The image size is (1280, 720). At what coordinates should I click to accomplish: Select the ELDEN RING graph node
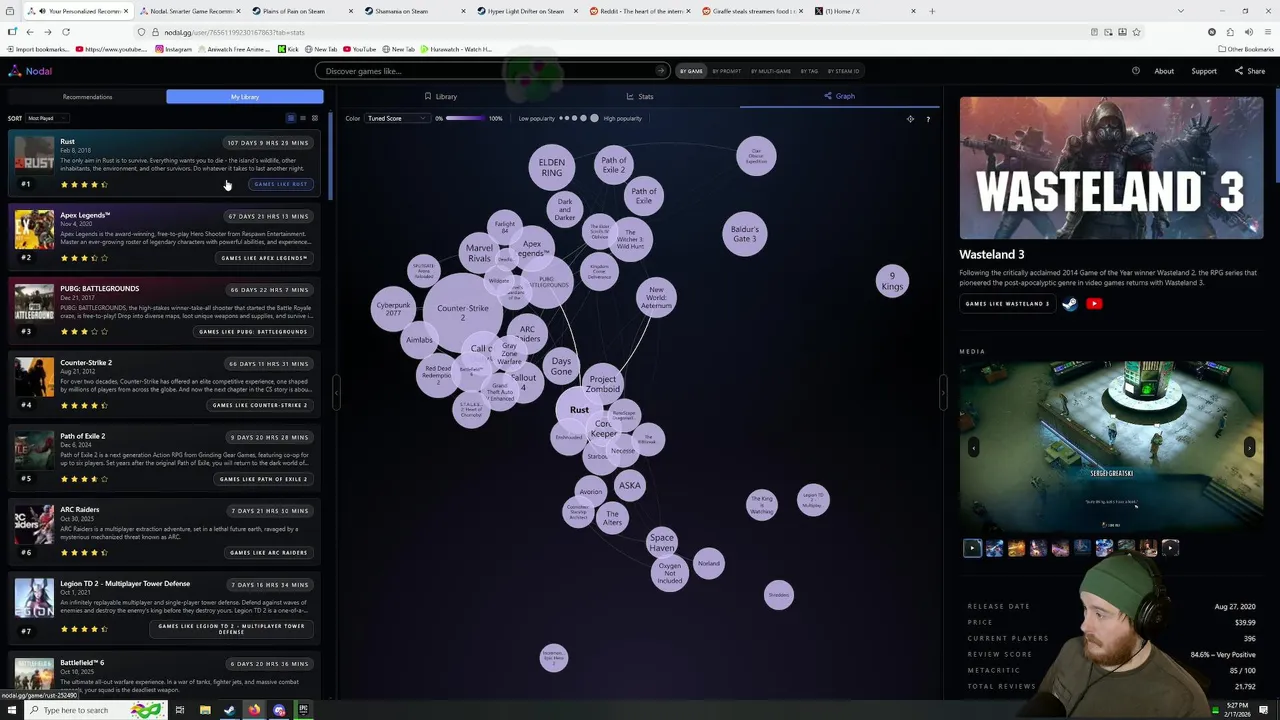(551, 168)
